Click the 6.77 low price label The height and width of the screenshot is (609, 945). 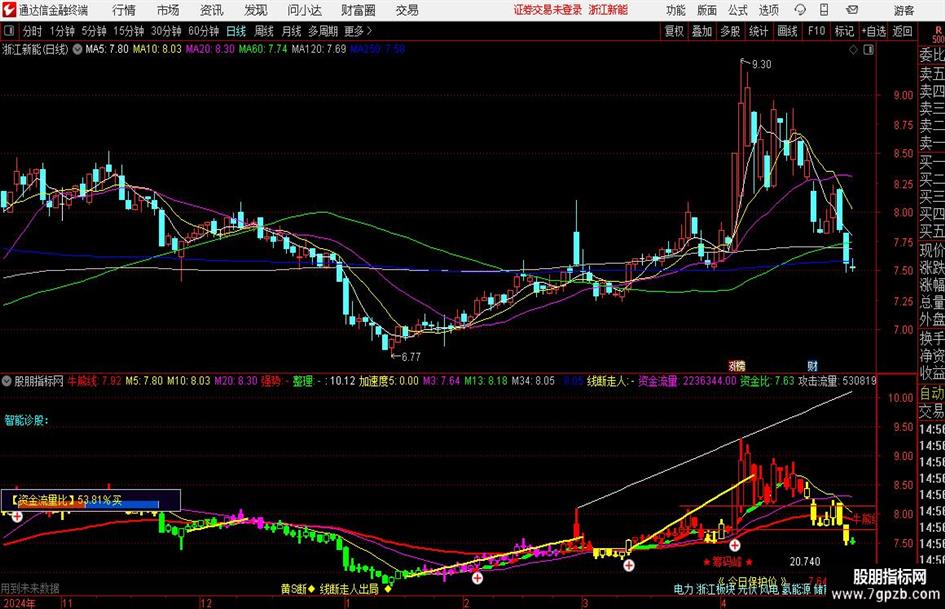tap(410, 357)
